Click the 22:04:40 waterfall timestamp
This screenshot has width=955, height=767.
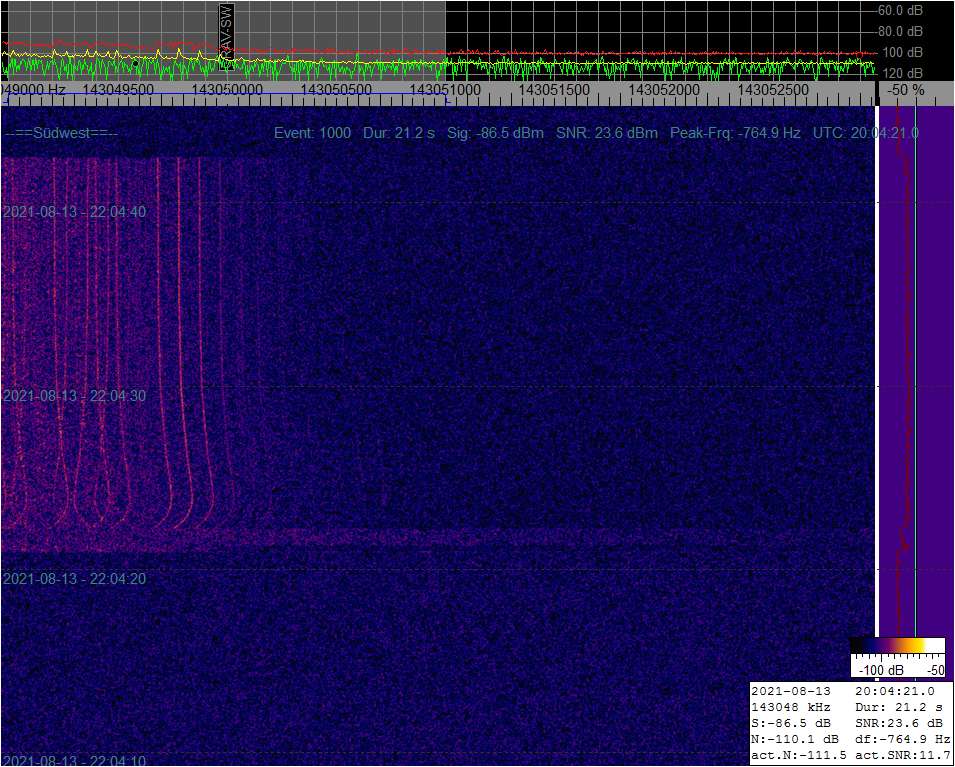tap(74, 212)
